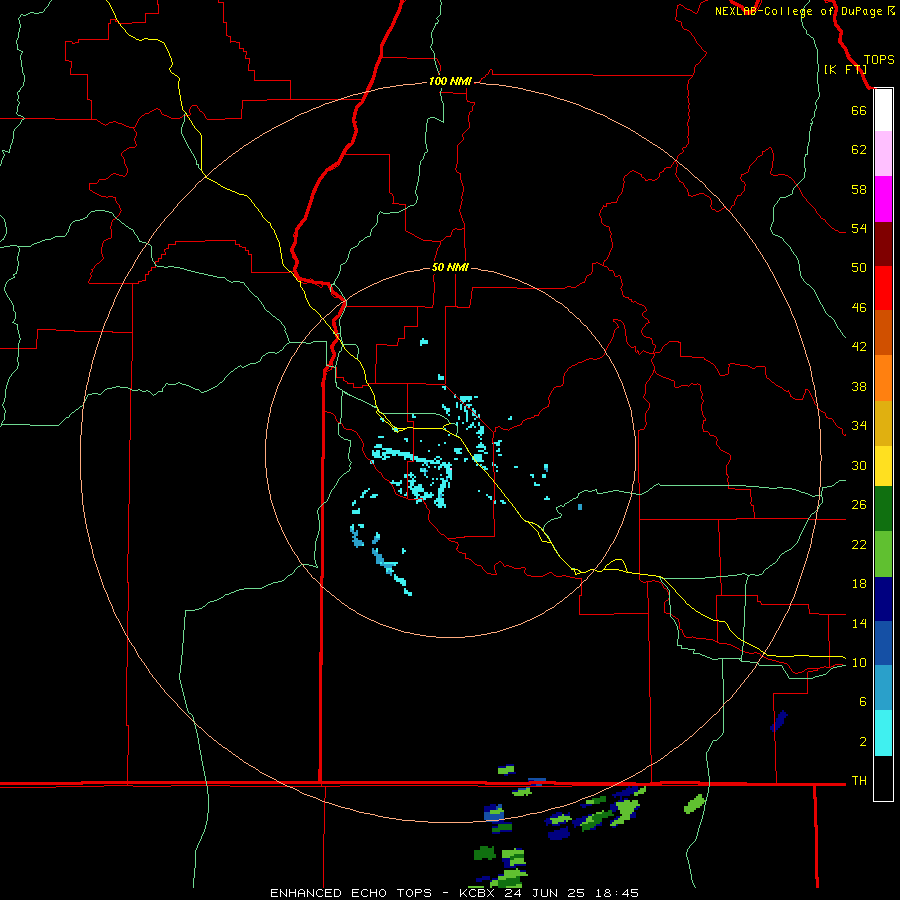
Task: Pick the cyan 2 kft legend swatch
Action: [883, 733]
